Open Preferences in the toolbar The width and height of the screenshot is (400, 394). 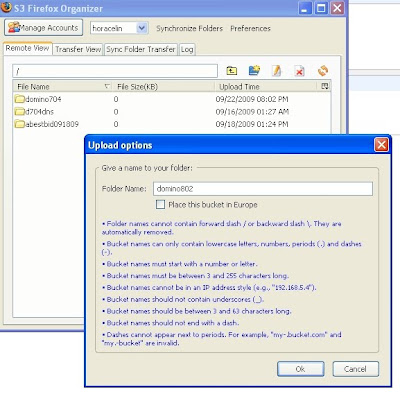(x=250, y=28)
